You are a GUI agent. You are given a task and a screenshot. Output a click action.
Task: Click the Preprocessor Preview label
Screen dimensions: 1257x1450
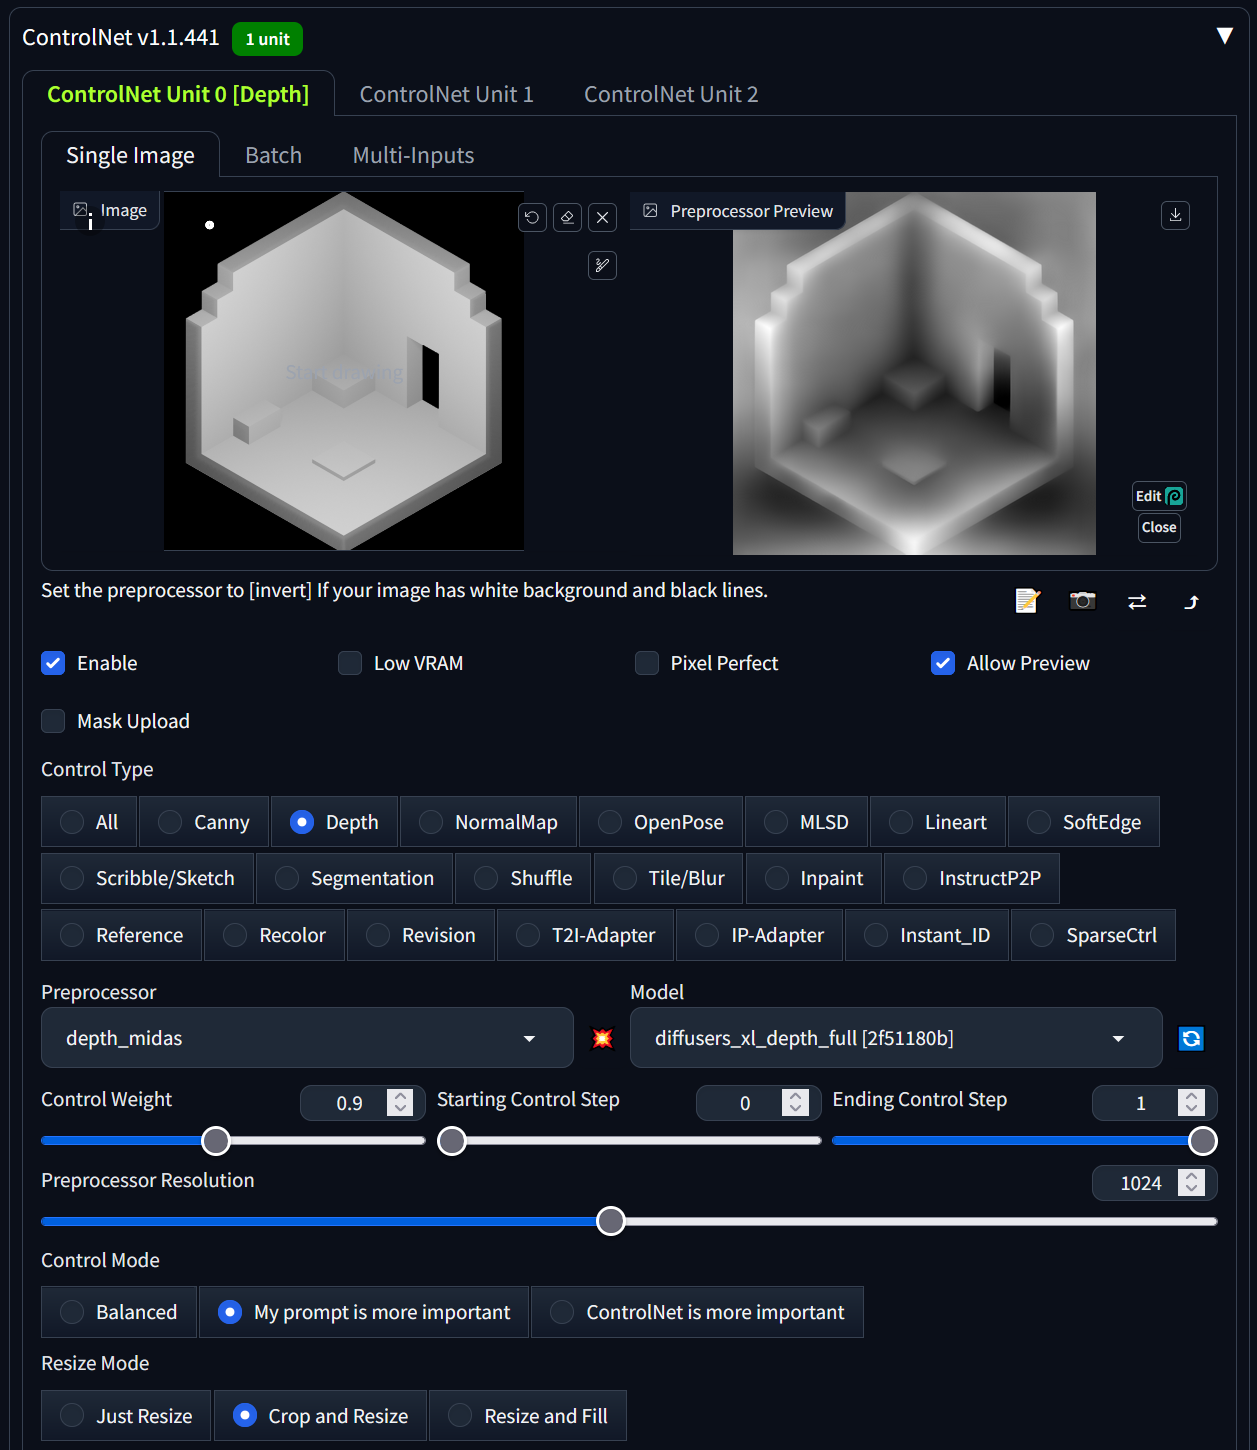(738, 211)
